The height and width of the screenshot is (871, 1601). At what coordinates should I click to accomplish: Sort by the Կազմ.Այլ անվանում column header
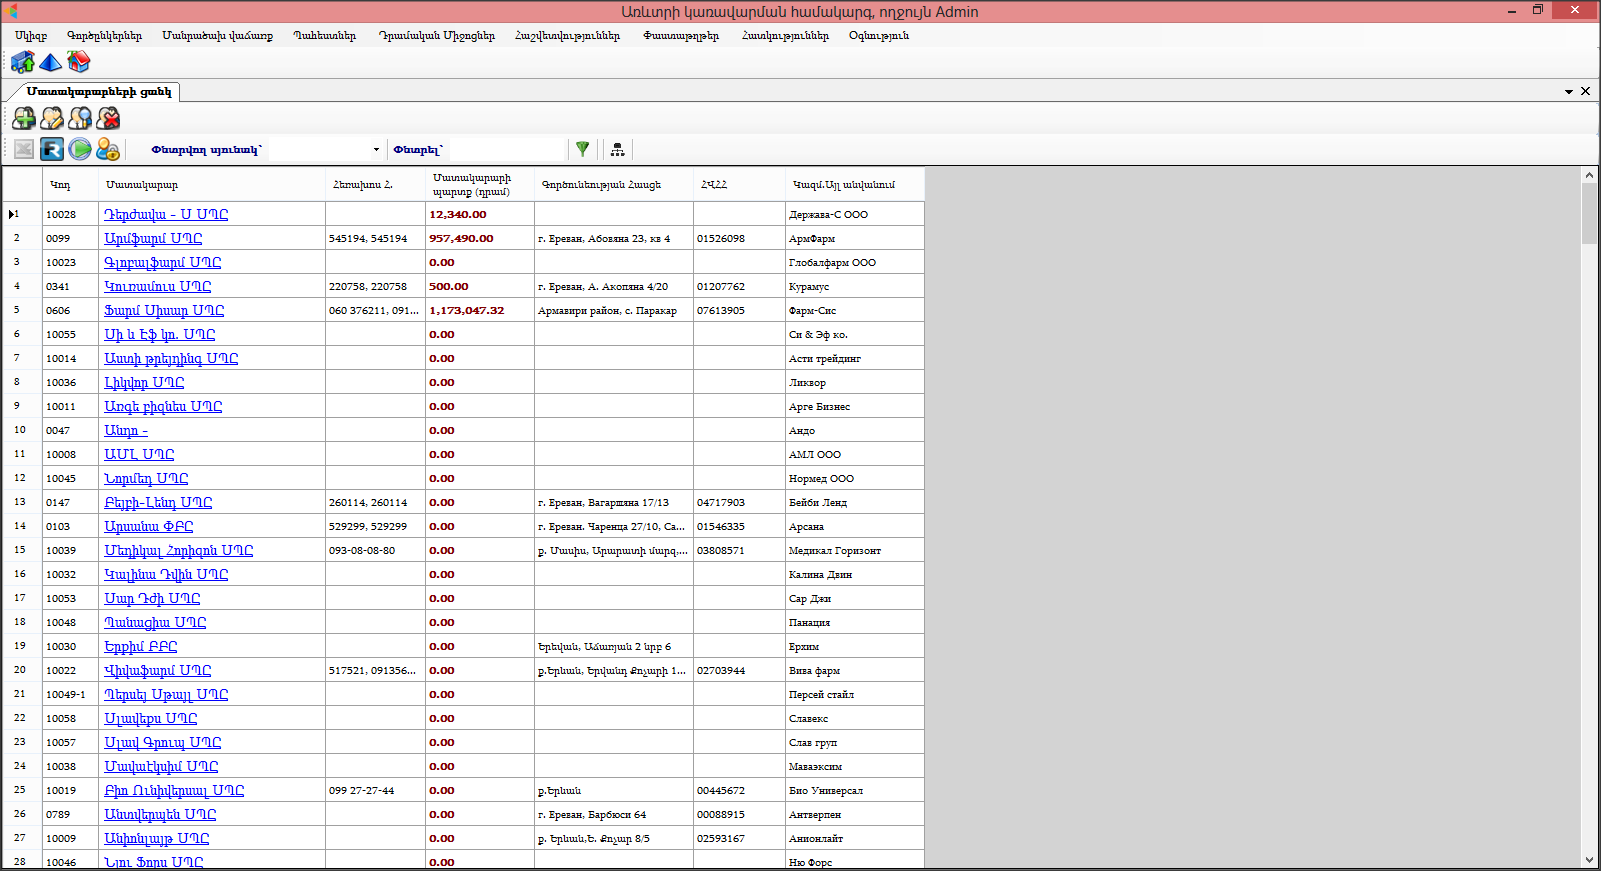tap(855, 184)
